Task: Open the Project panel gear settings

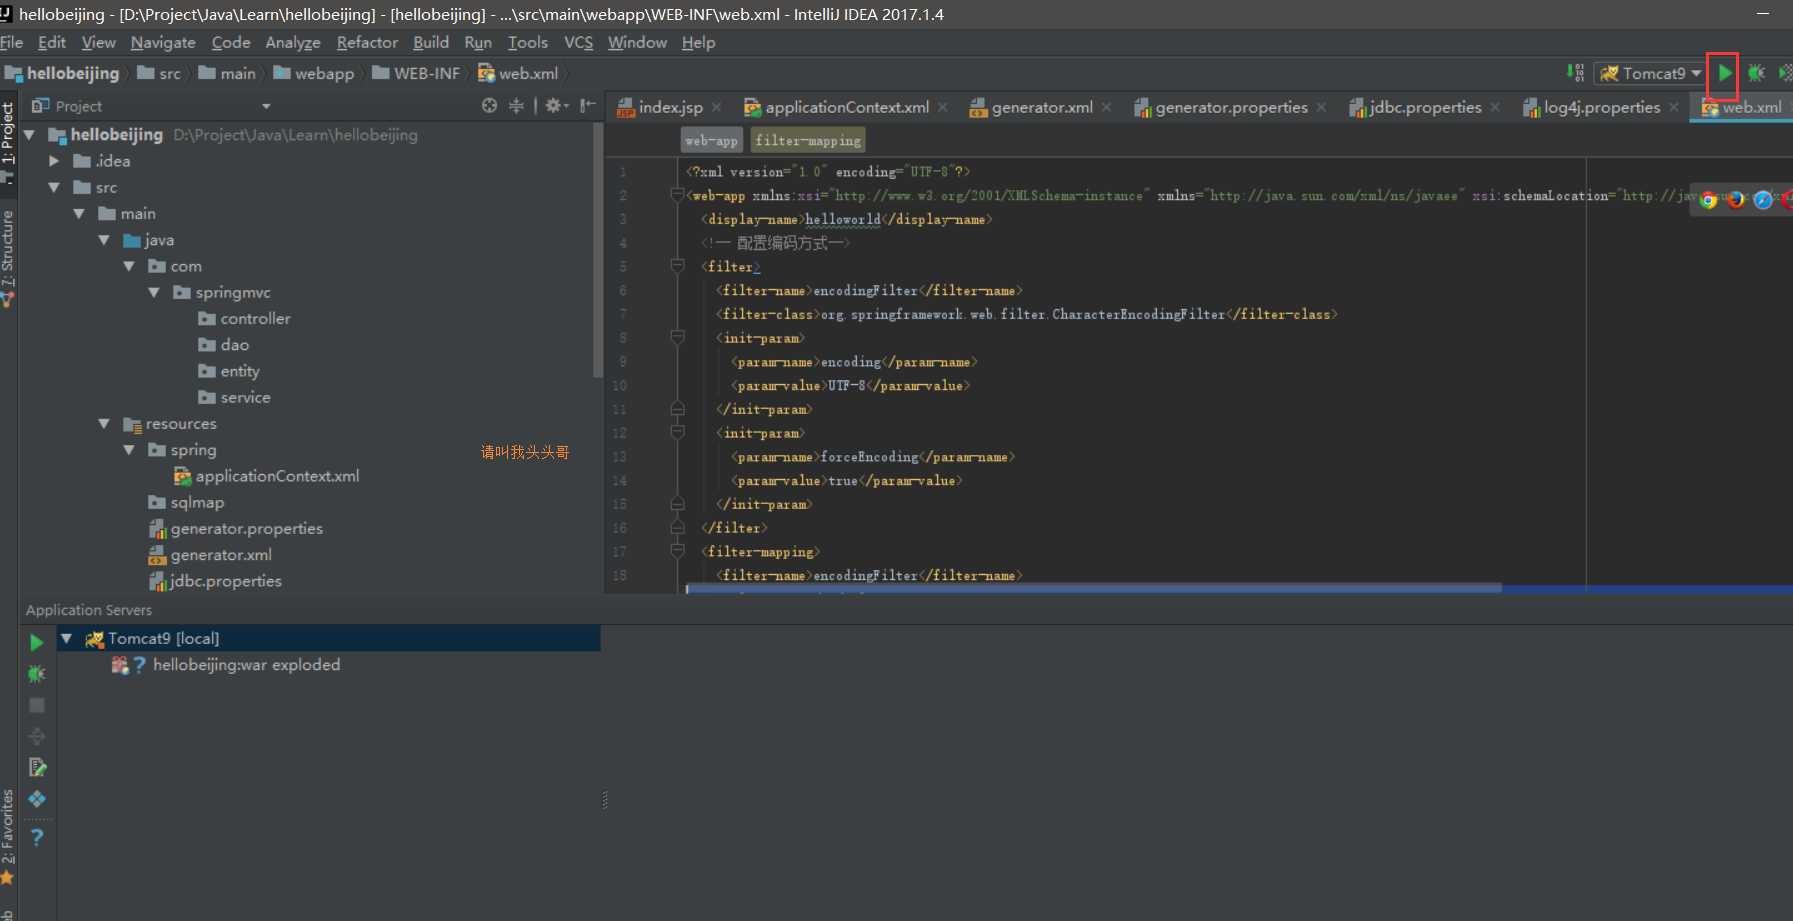Action: click(557, 105)
